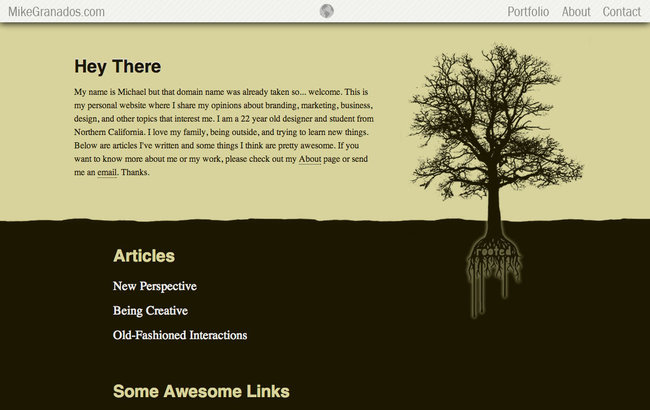650x410 pixels.
Task: Follow the About link in the intro paragraph
Action: point(309,159)
